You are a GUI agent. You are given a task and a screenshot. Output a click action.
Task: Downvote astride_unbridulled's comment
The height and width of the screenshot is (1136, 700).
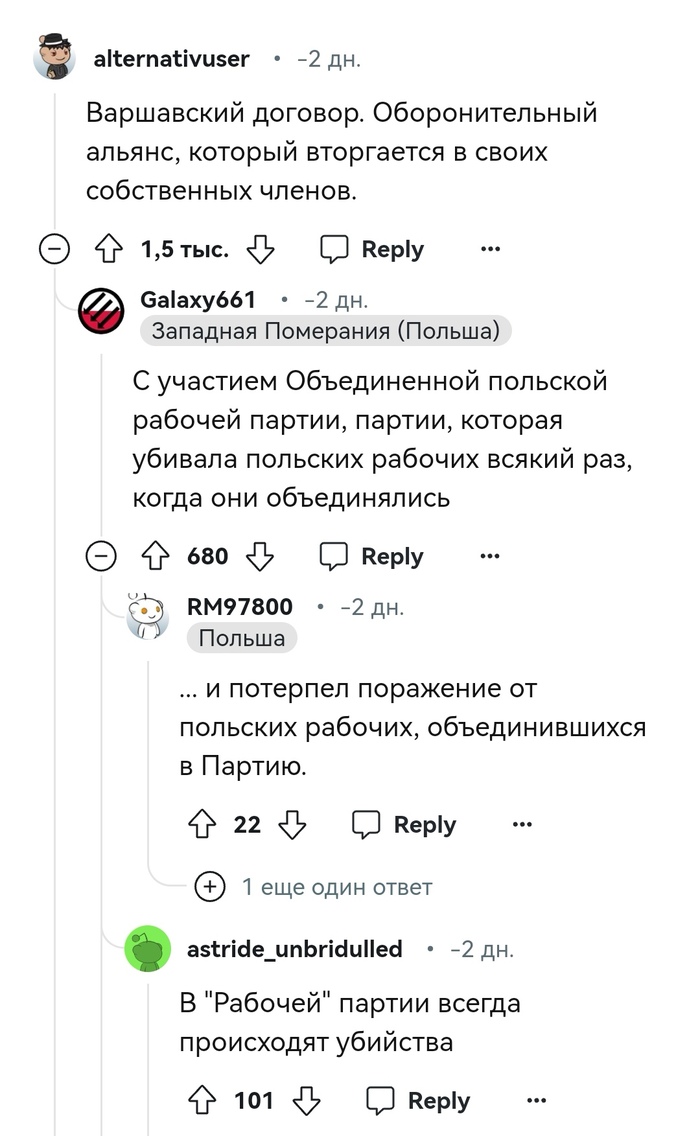(x=307, y=1101)
